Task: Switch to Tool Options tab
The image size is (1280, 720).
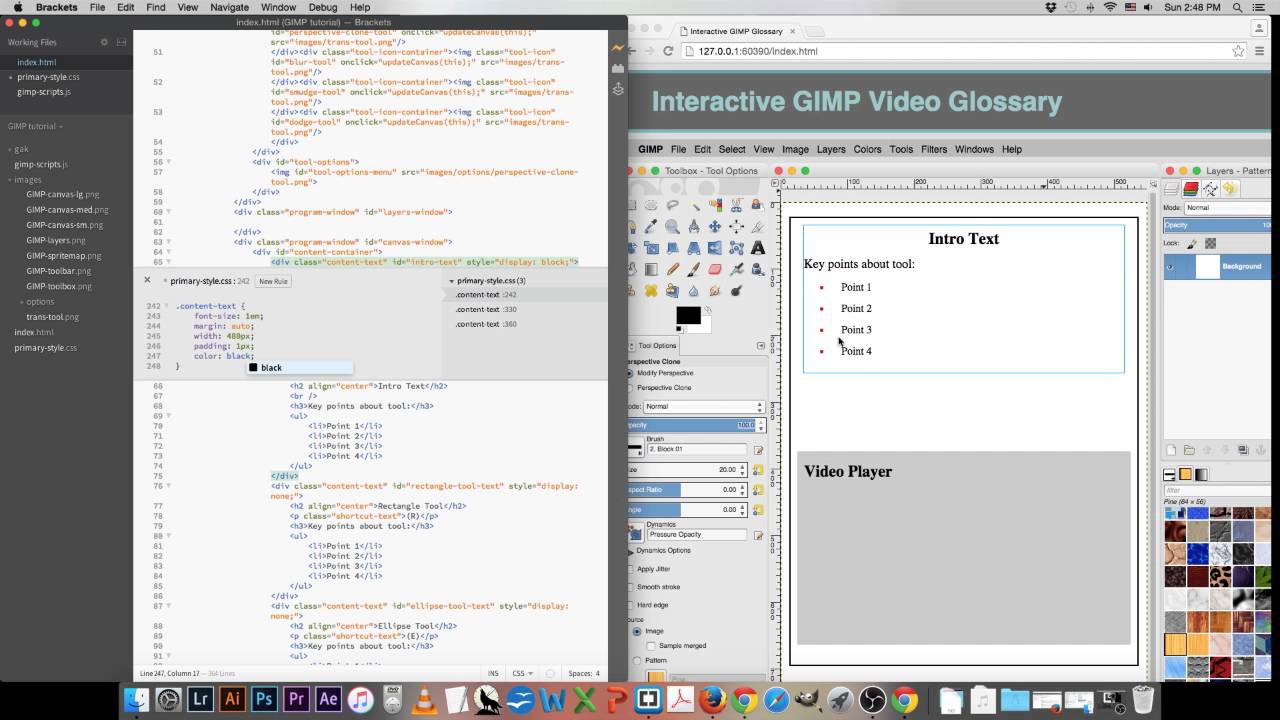Action: tap(653, 346)
